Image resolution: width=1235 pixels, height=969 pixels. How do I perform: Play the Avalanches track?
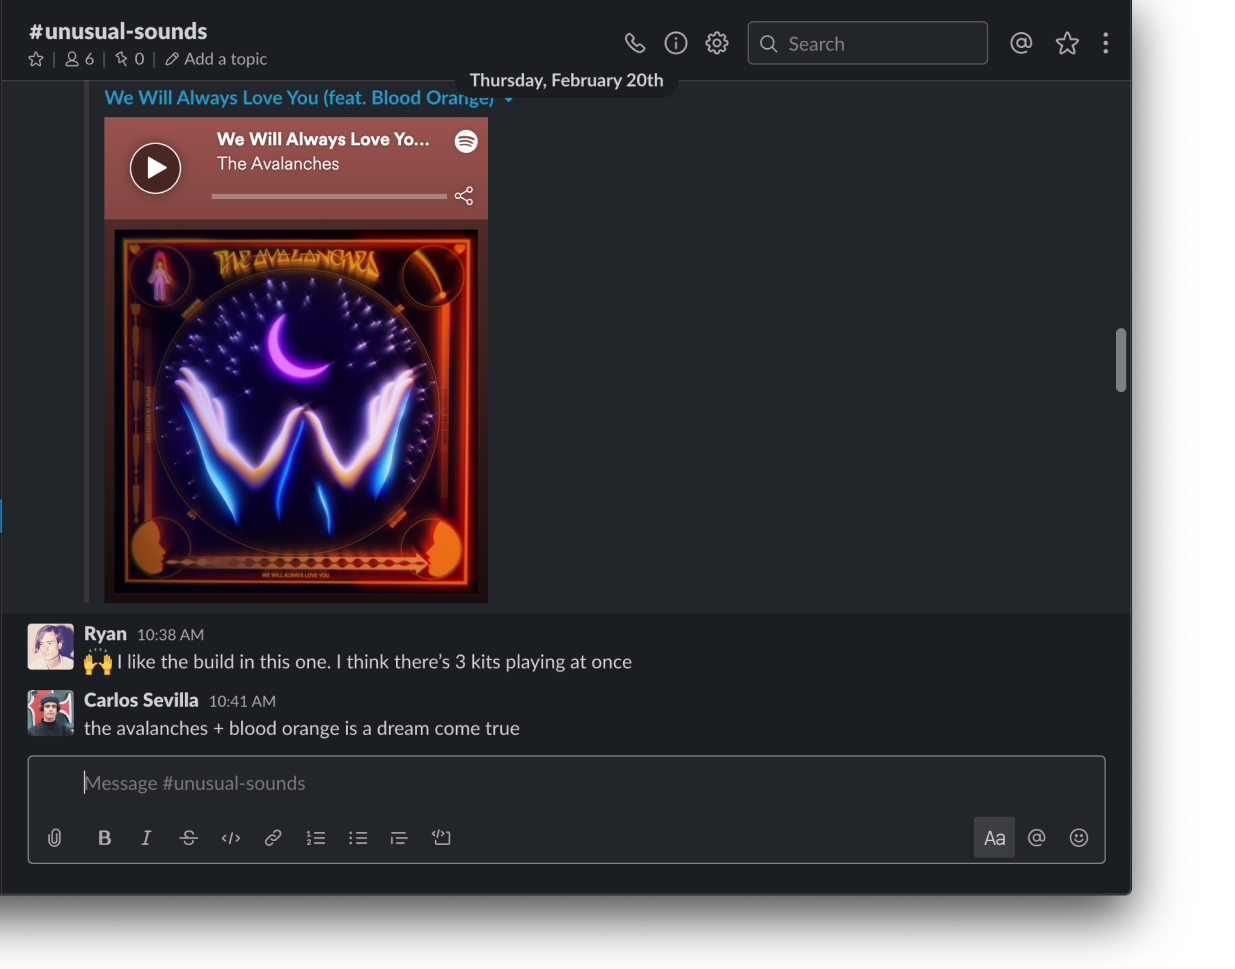(155, 168)
